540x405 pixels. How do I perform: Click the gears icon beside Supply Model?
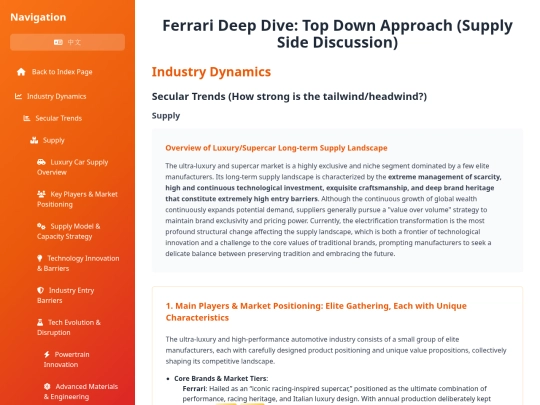(41, 226)
